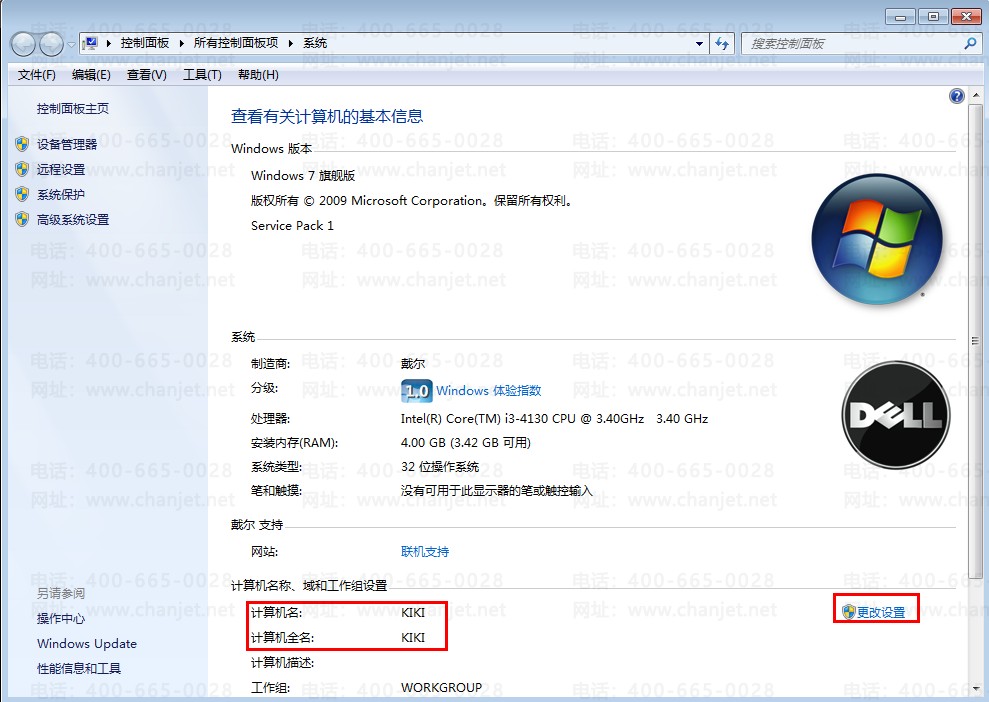This screenshot has height=702, width=989.
Task: Open the 编辑(E) menu
Action: (x=91, y=75)
